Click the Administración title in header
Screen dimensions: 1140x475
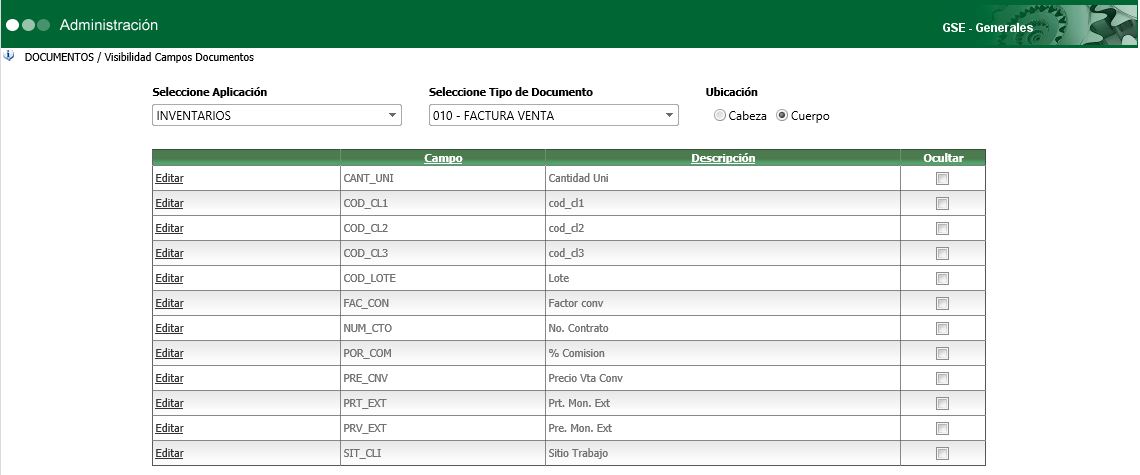pyautogui.click(x=109, y=25)
